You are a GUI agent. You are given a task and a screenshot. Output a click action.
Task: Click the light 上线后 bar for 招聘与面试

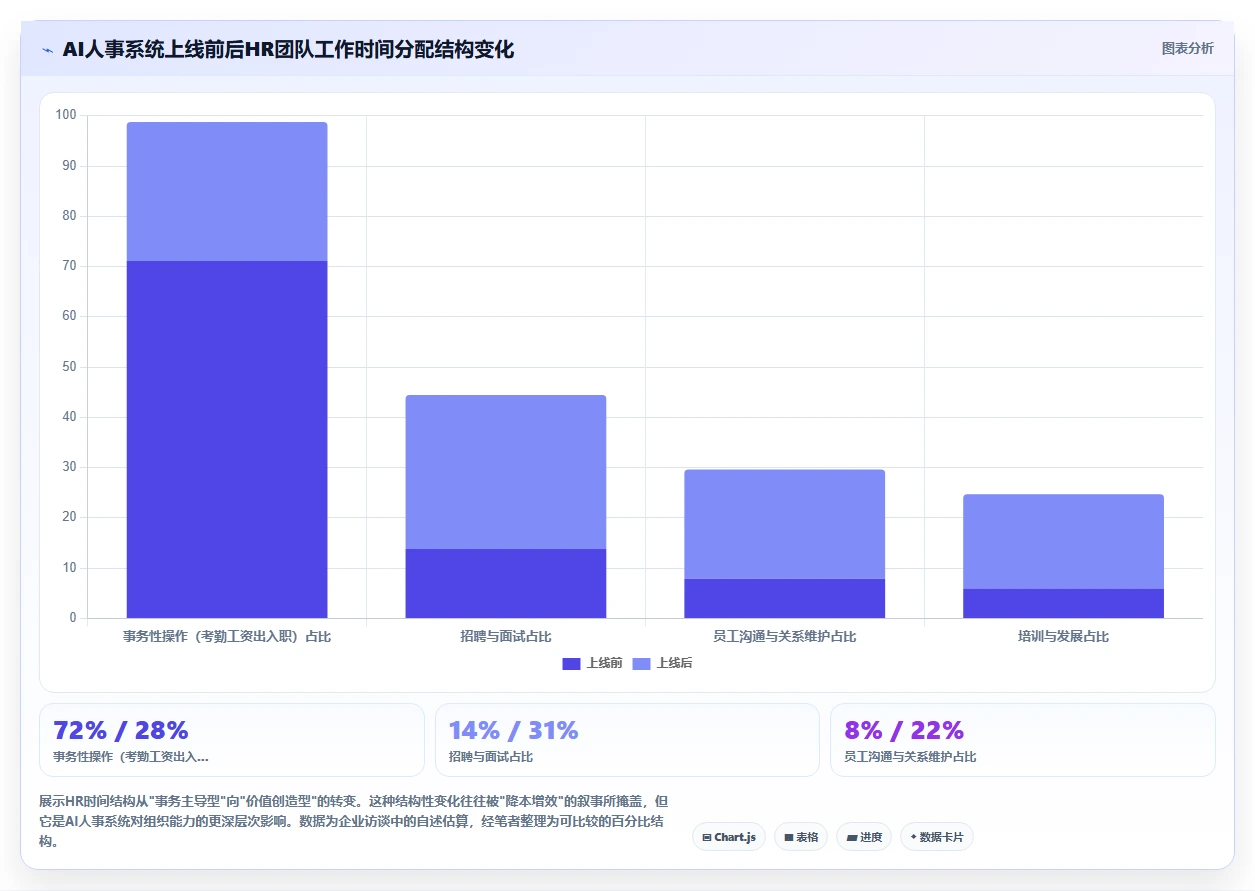(x=505, y=472)
